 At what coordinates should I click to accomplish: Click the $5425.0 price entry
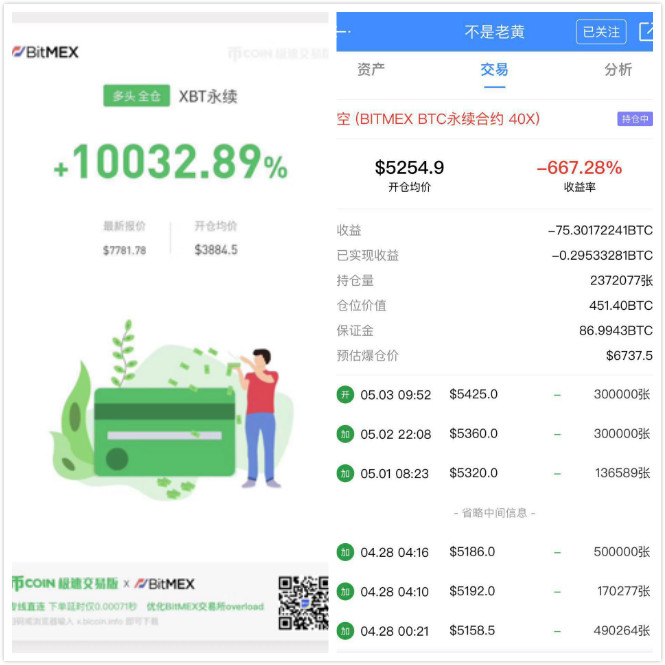coord(473,394)
